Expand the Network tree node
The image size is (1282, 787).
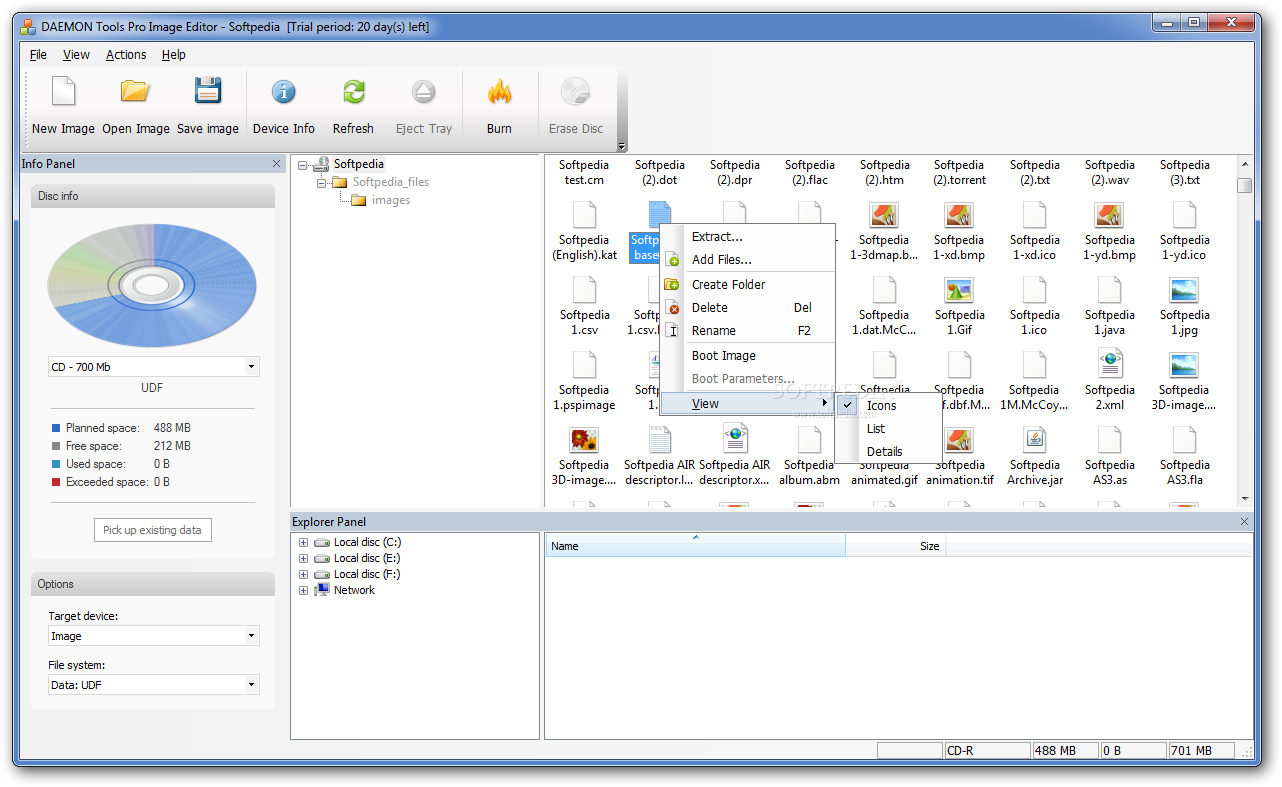click(x=303, y=590)
